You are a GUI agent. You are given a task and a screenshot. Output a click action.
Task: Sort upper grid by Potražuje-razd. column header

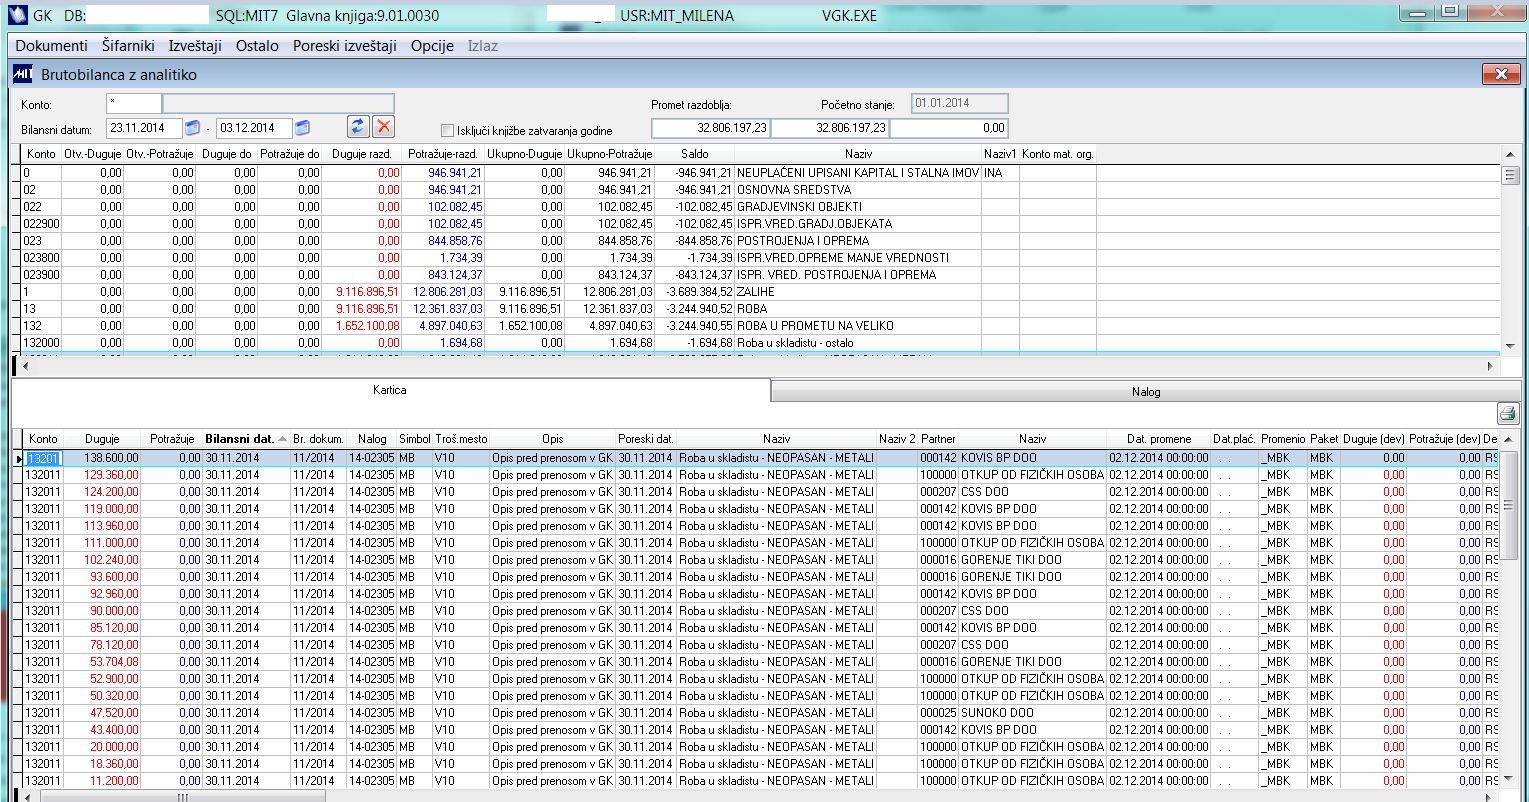point(444,154)
